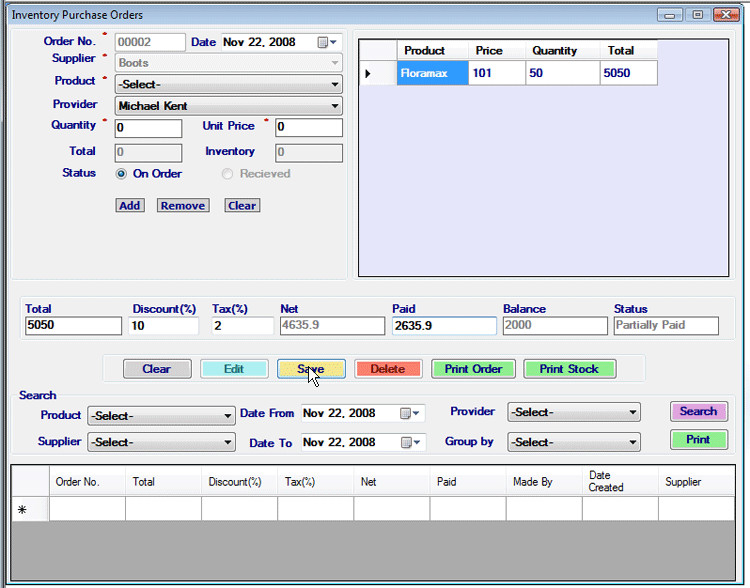Click the Supplier column header in results grid
The height and width of the screenshot is (588, 750).
[696, 481]
